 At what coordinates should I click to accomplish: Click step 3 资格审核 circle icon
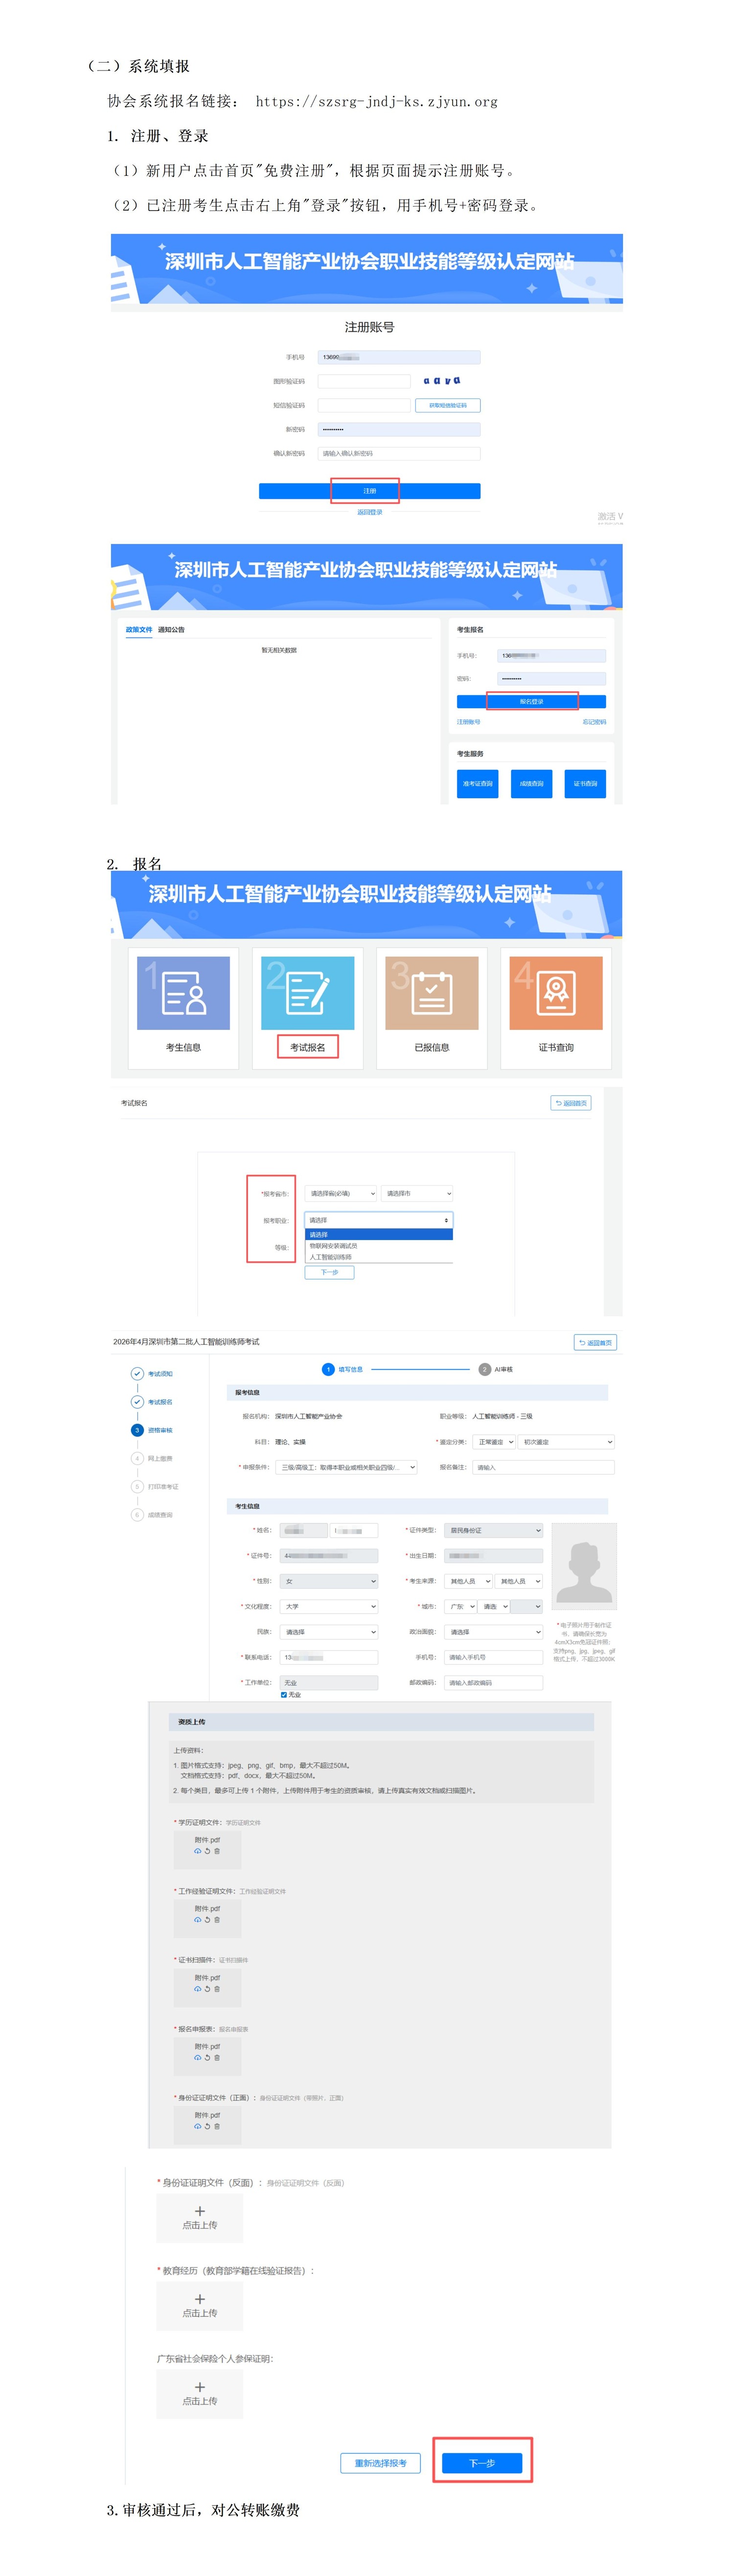click(x=137, y=1430)
